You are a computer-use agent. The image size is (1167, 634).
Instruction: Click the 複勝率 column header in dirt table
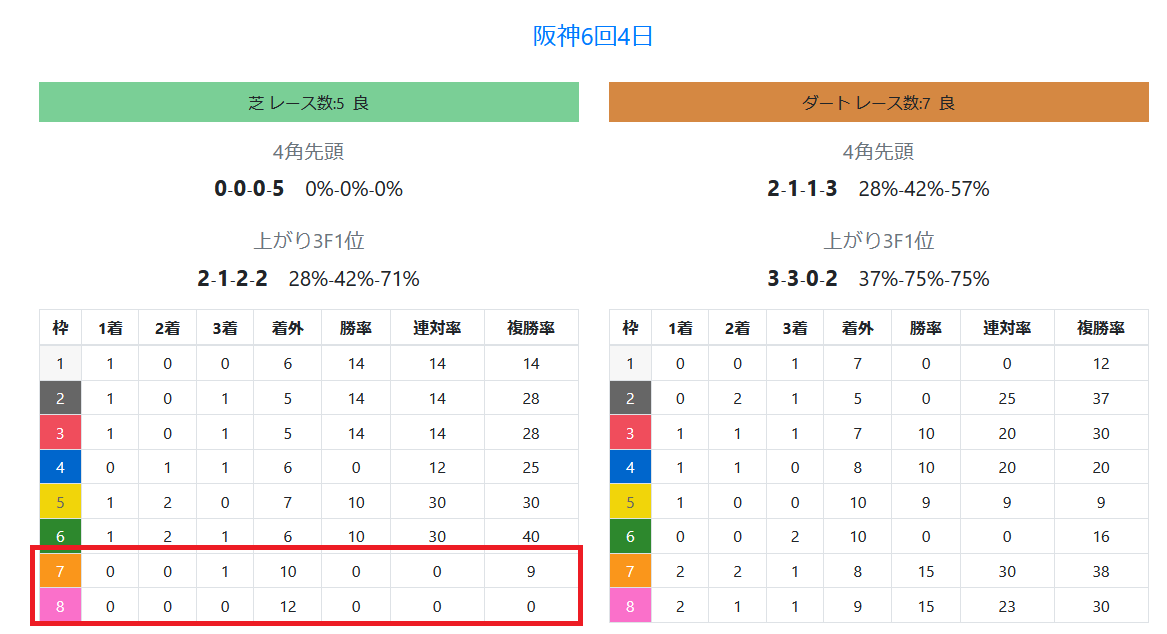point(1101,328)
